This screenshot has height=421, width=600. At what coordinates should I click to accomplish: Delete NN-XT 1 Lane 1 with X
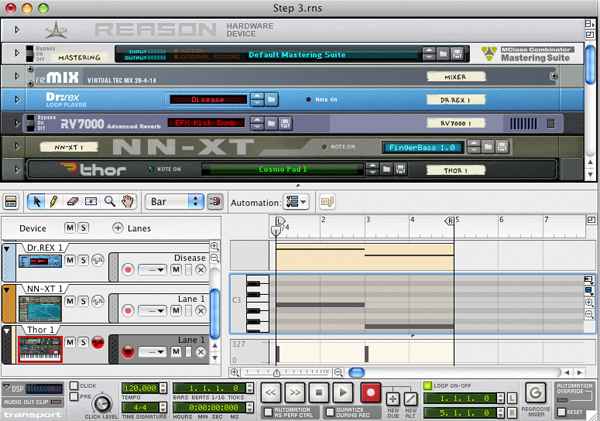201,311
